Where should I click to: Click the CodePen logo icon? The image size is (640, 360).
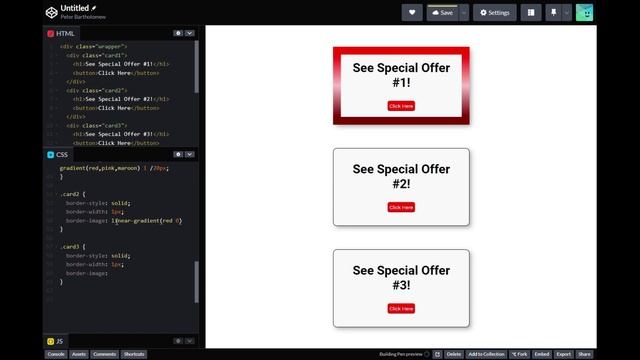click(51, 12)
